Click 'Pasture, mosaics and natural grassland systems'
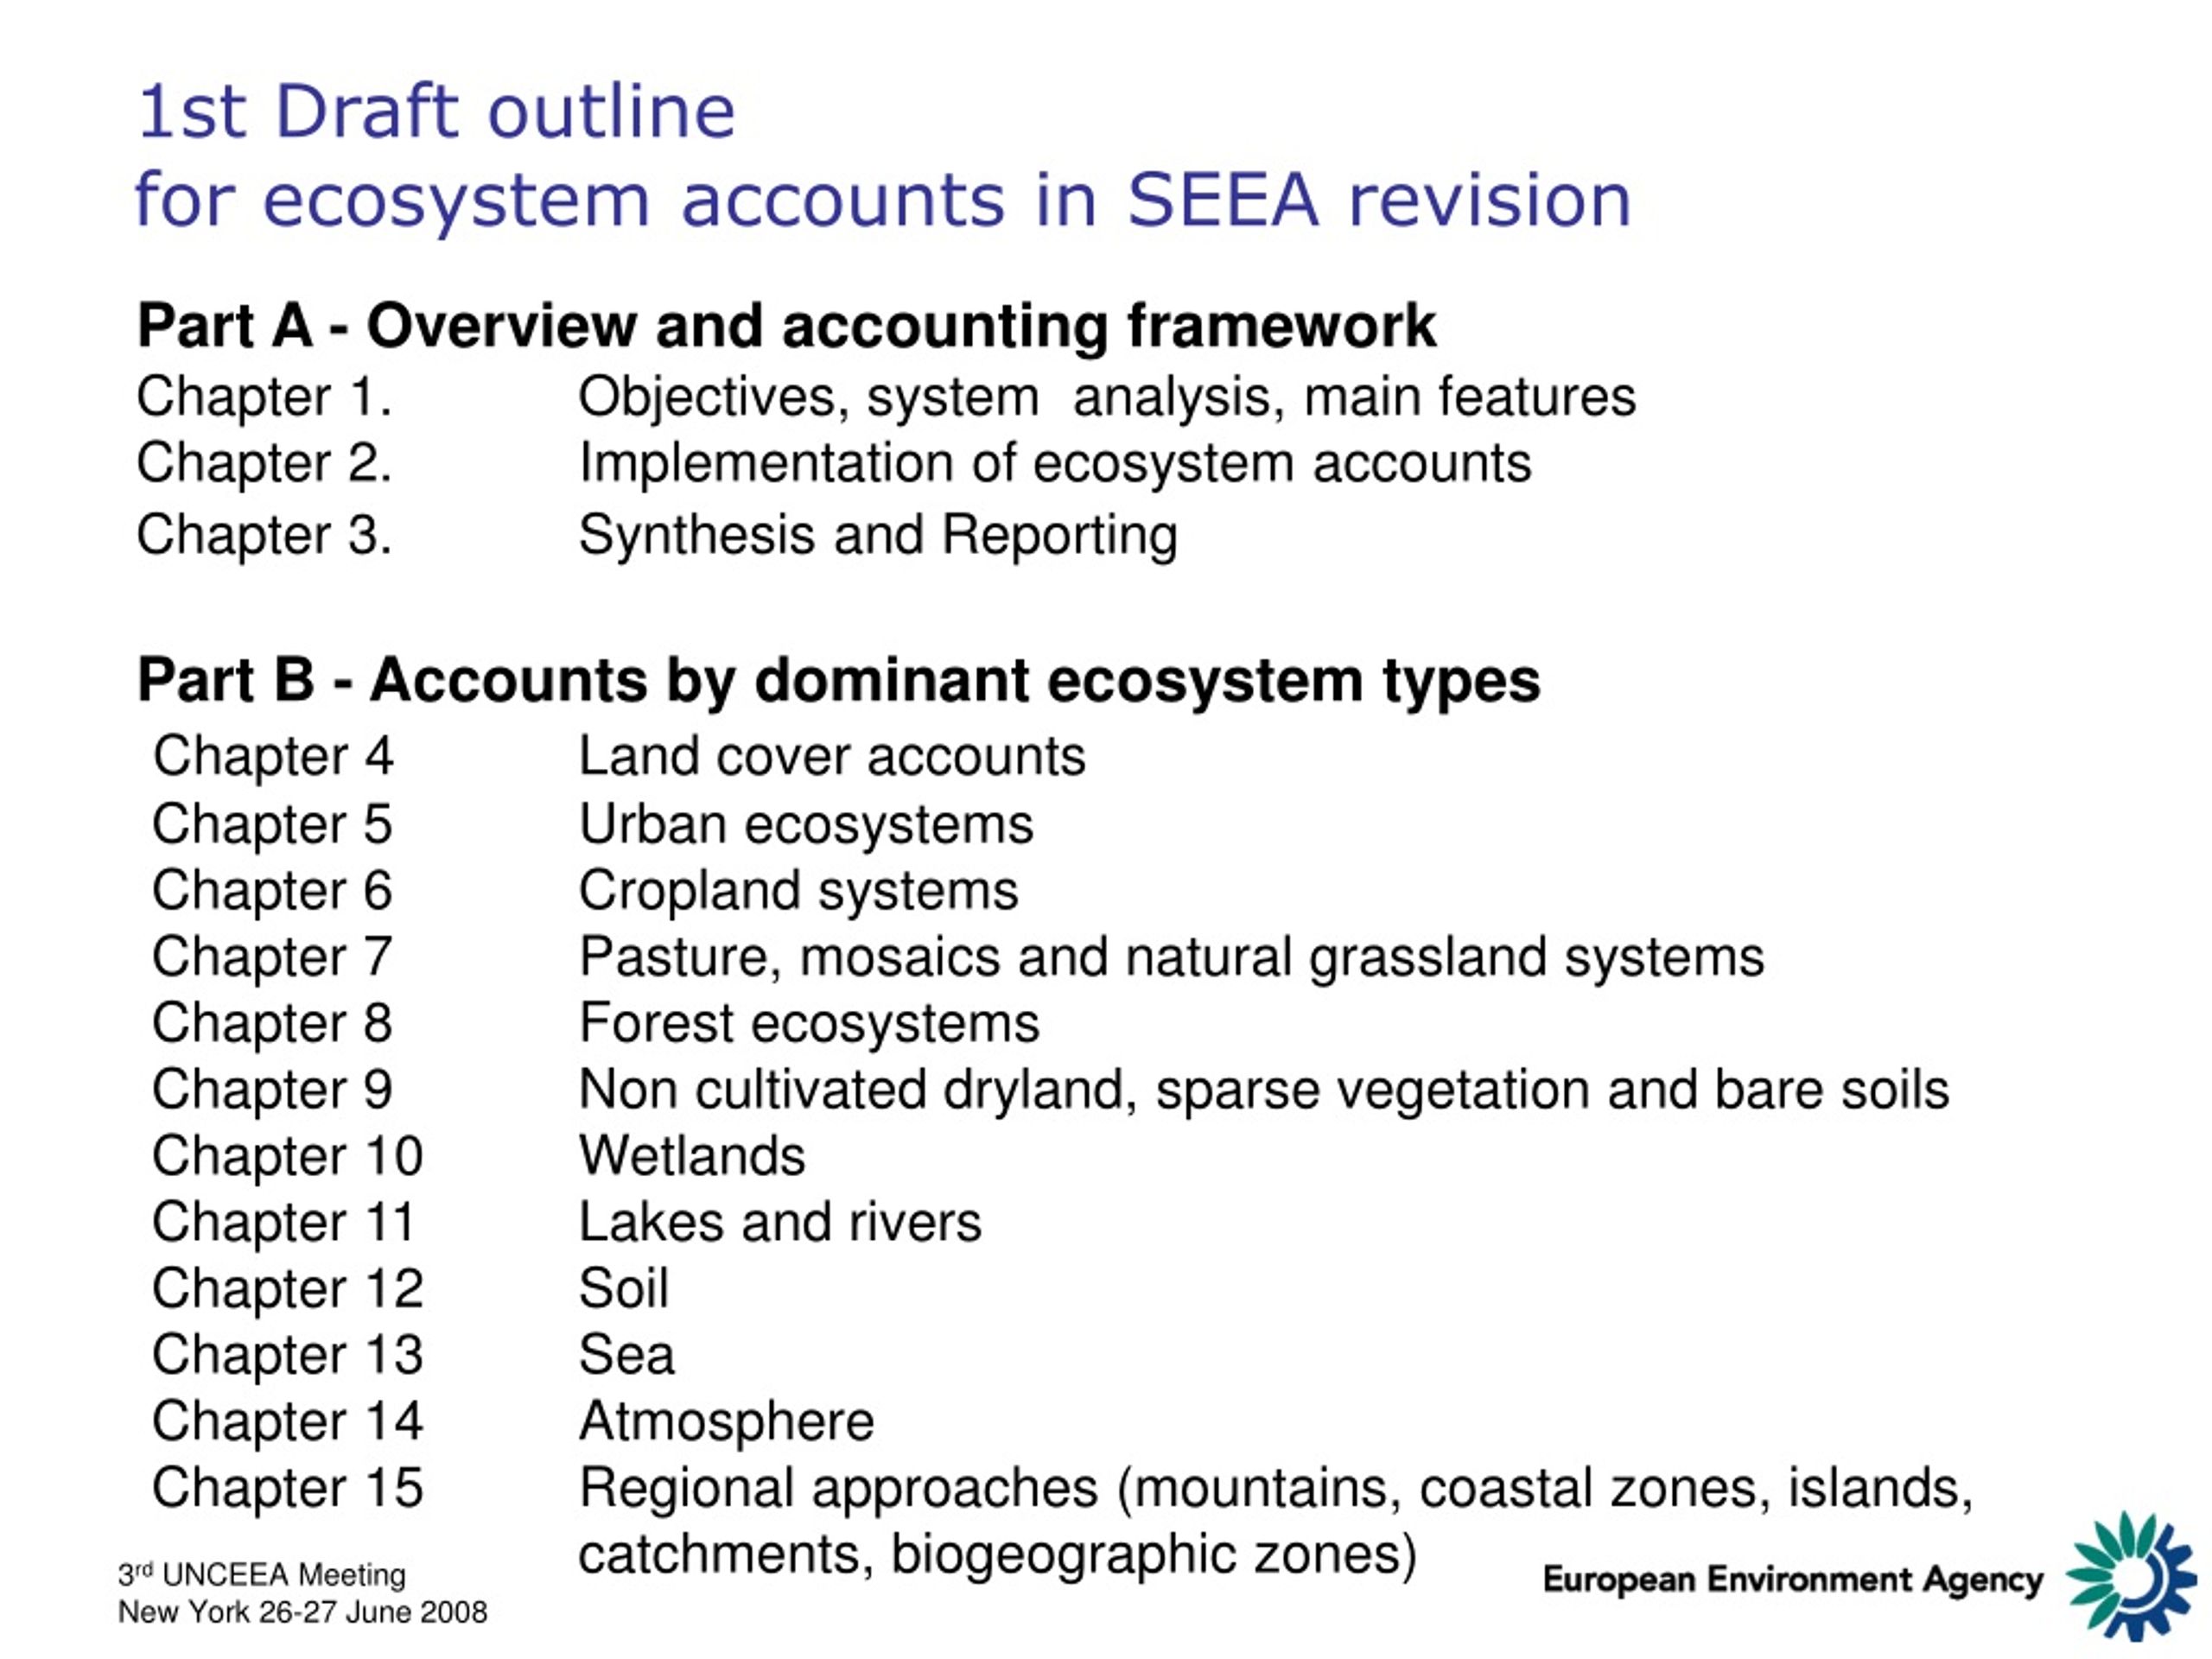 (1172, 958)
